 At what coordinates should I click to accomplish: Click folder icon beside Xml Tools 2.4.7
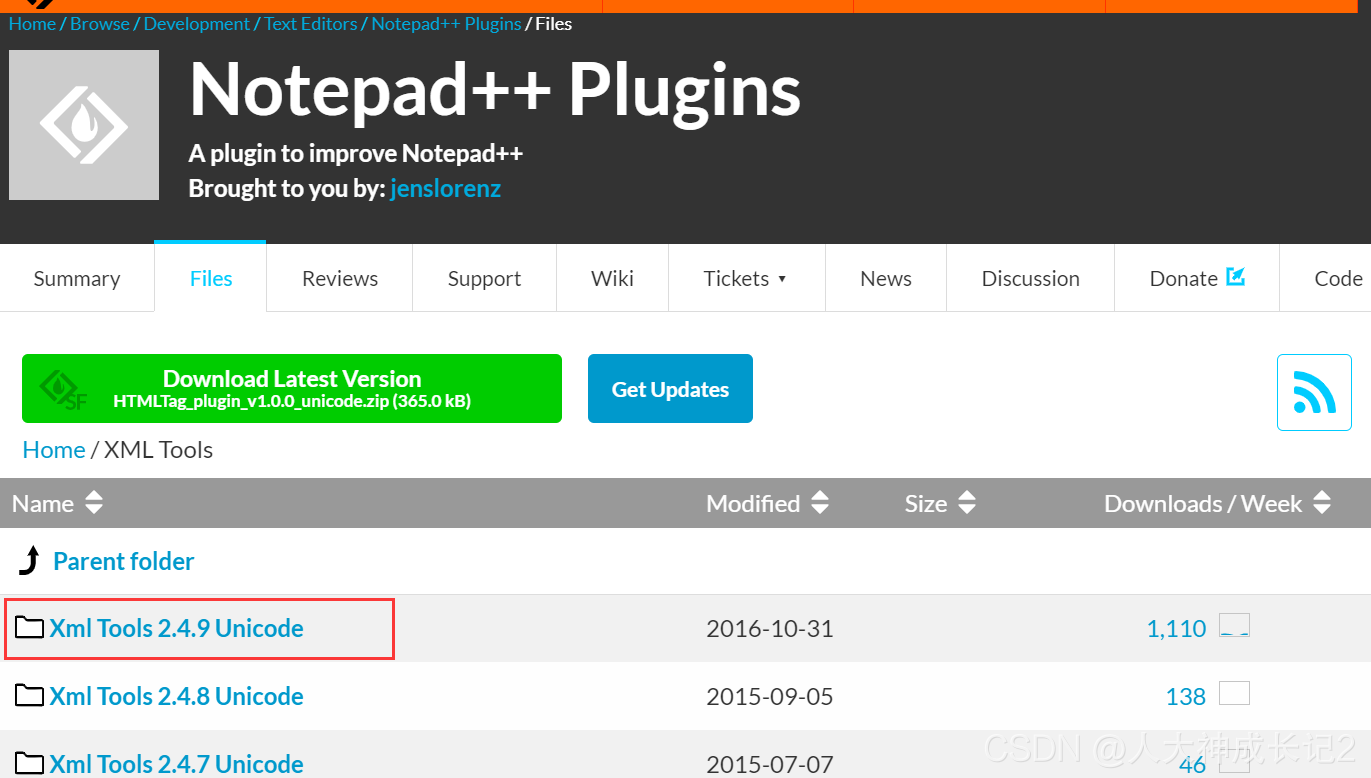30,764
